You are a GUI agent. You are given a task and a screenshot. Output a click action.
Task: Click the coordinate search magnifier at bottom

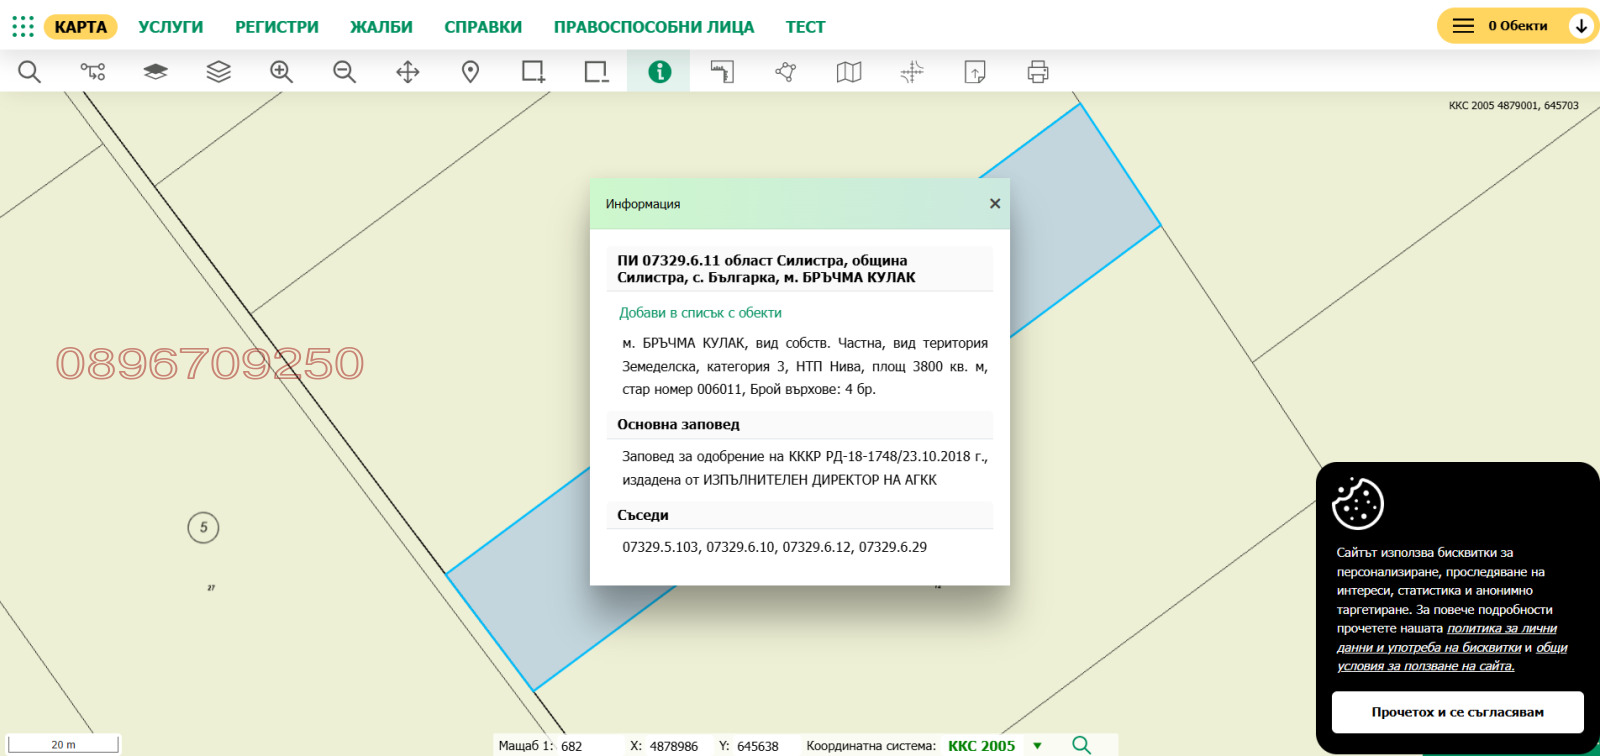(1081, 745)
